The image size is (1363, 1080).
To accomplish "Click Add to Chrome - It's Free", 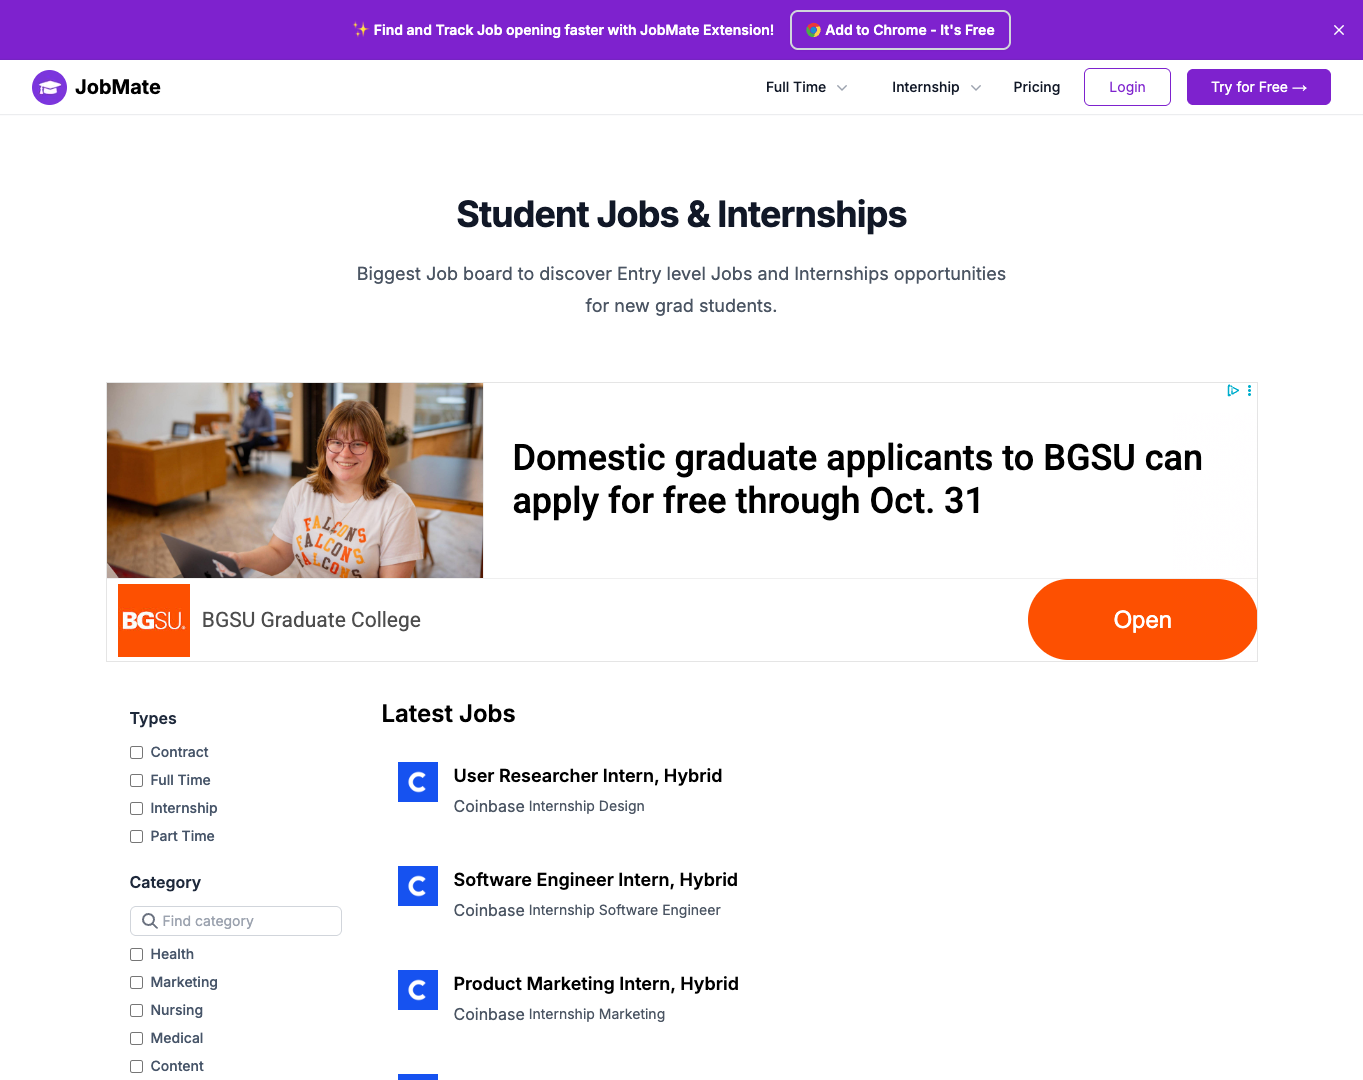I will coord(899,29).
